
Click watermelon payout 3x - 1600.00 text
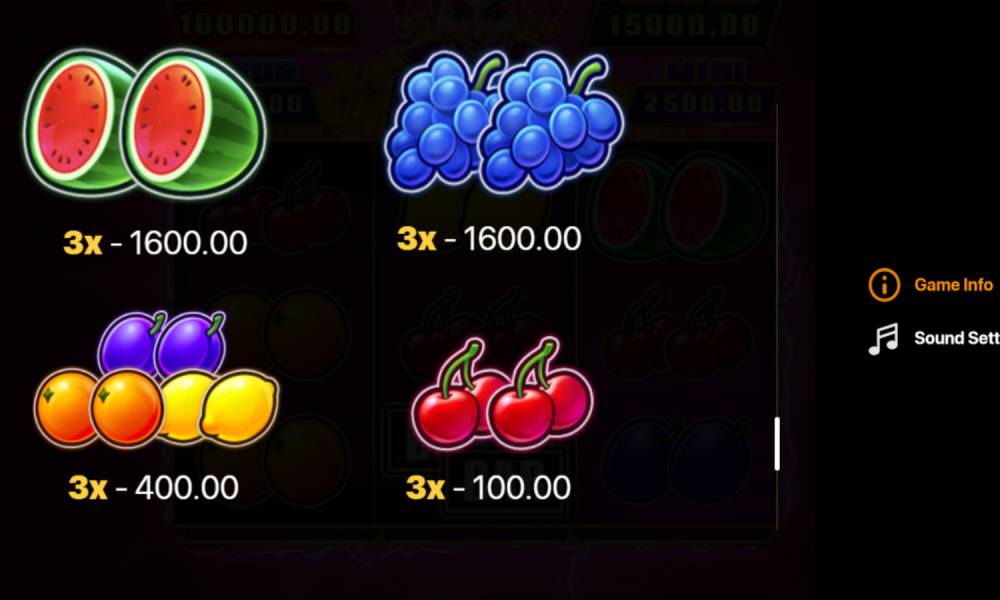pos(155,242)
